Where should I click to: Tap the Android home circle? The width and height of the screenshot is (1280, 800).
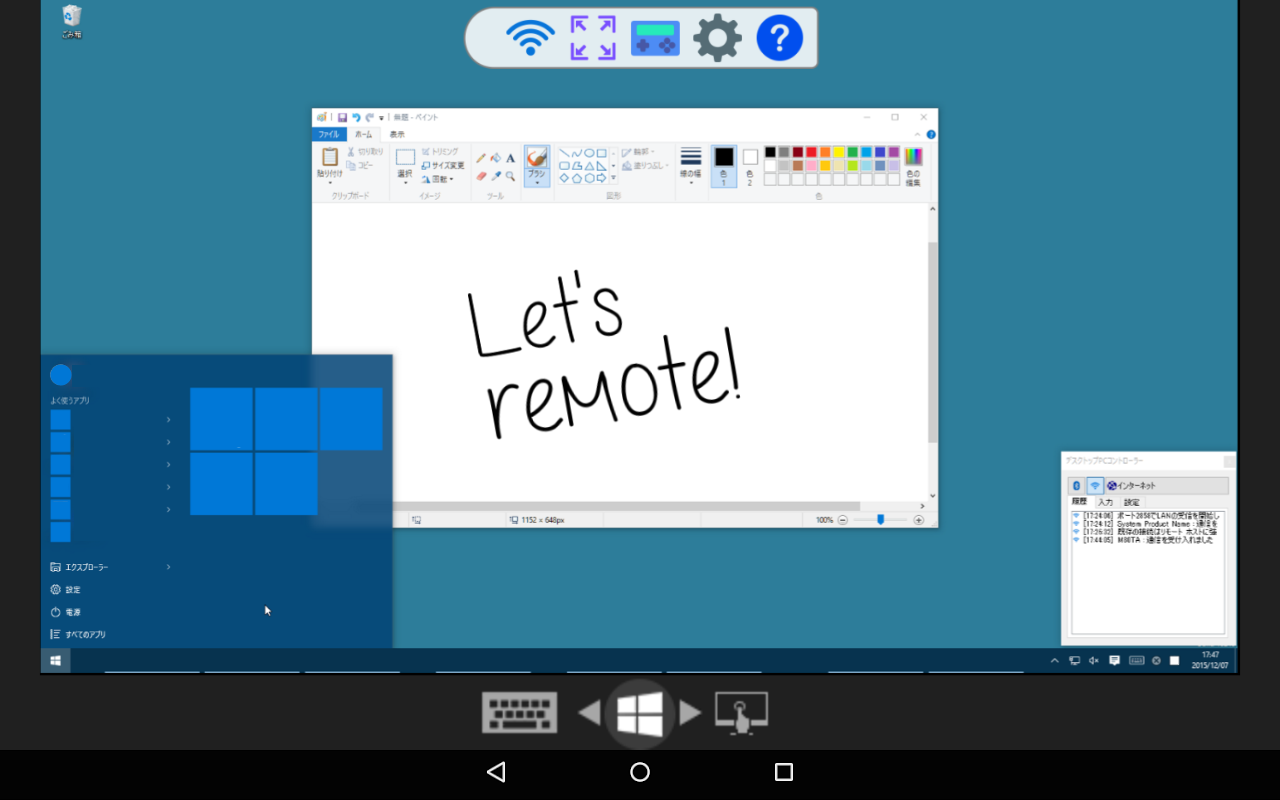tap(640, 772)
